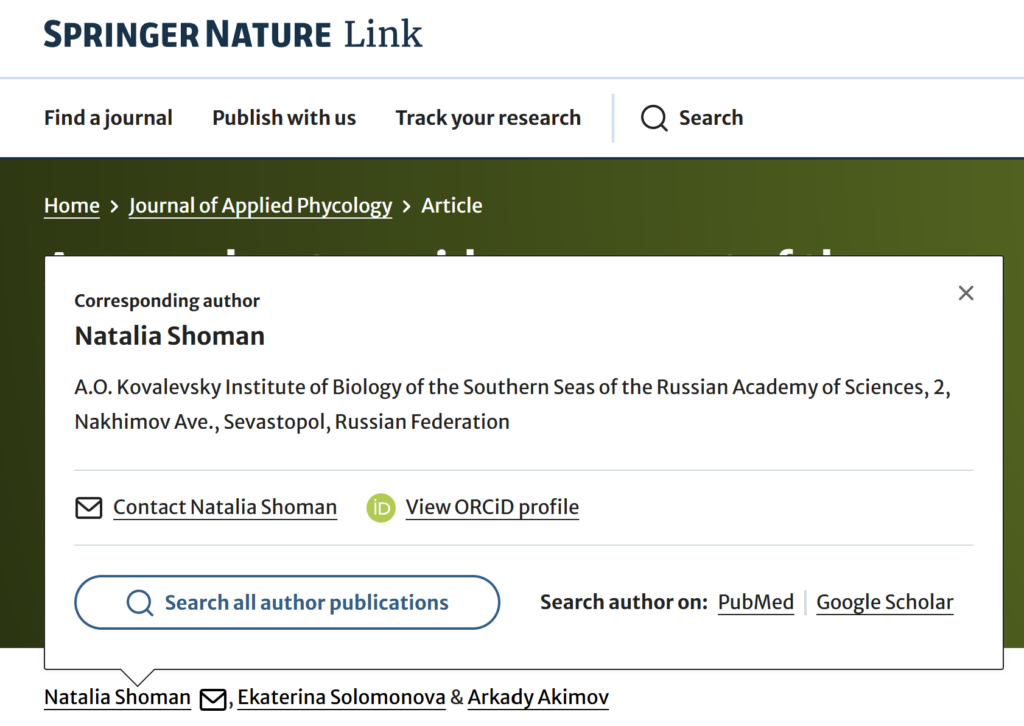The image size is (1024, 726).
Task: Search author on PubMed
Action: pyautogui.click(x=756, y=602)
